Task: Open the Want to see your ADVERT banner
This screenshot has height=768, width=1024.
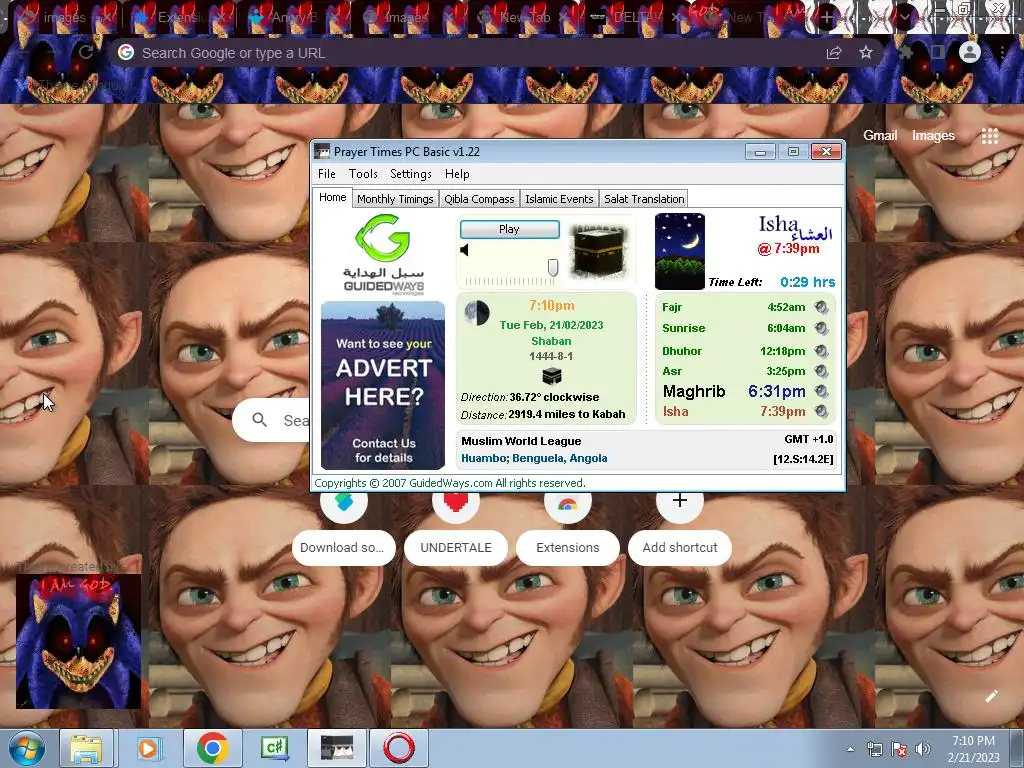Action: point(383,385)
